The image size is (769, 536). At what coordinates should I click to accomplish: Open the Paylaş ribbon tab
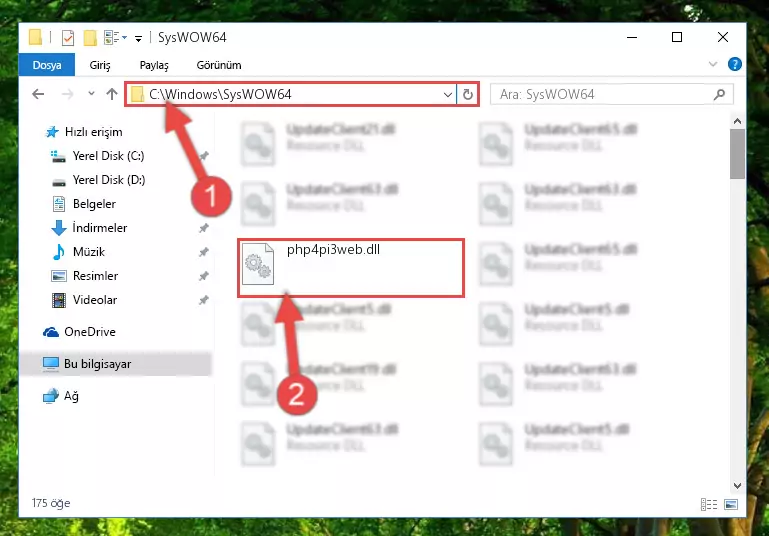coord(154,65)
